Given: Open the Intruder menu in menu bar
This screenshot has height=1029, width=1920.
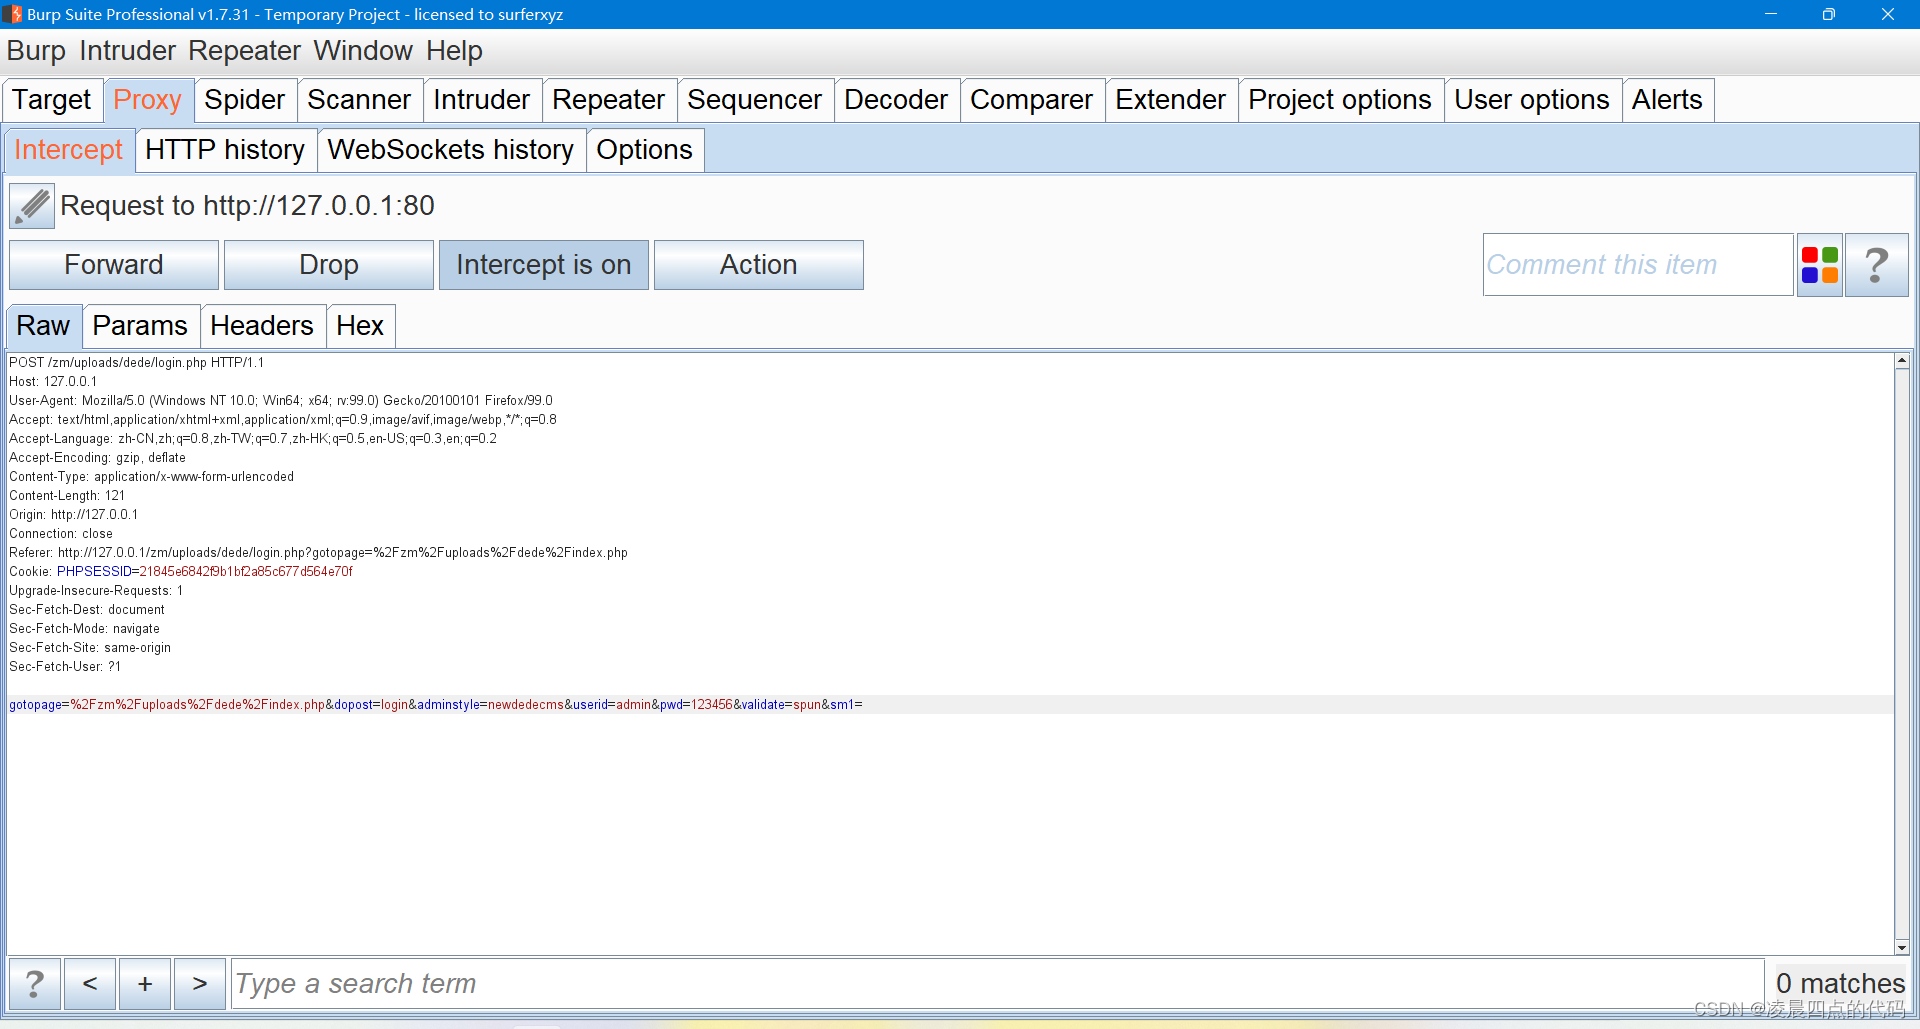Looking at the screenshot, I should (x=127, y=51).
